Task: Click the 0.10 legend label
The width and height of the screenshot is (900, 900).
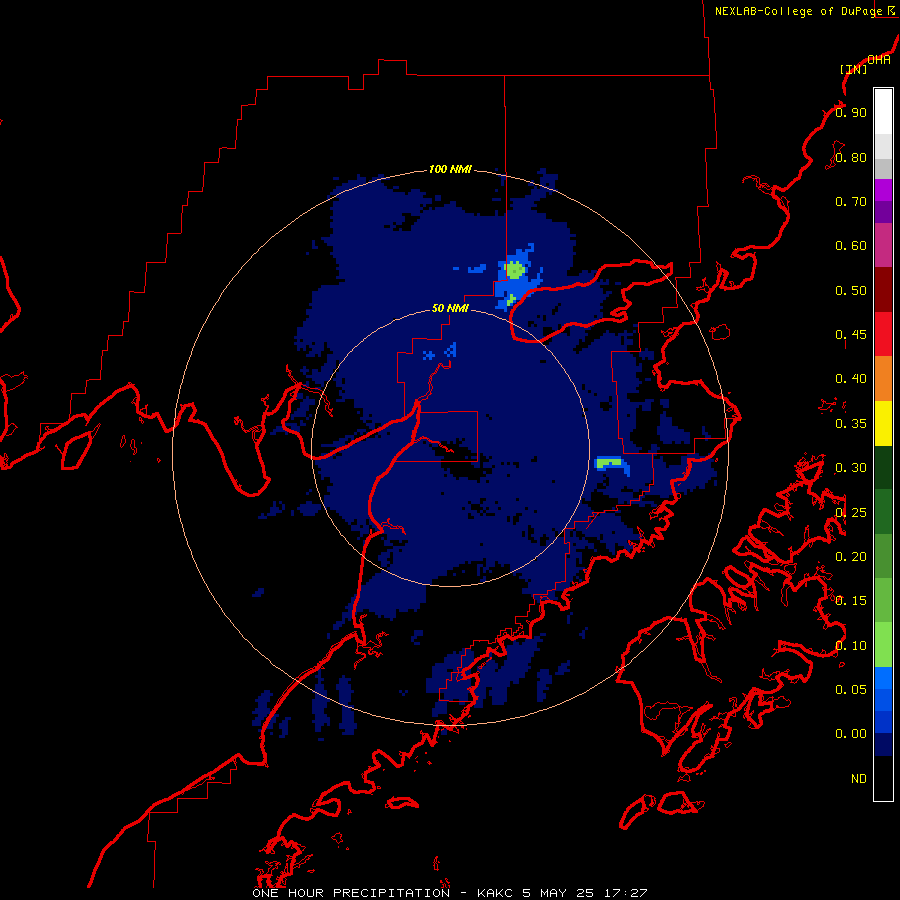Action: coord(851,646)
